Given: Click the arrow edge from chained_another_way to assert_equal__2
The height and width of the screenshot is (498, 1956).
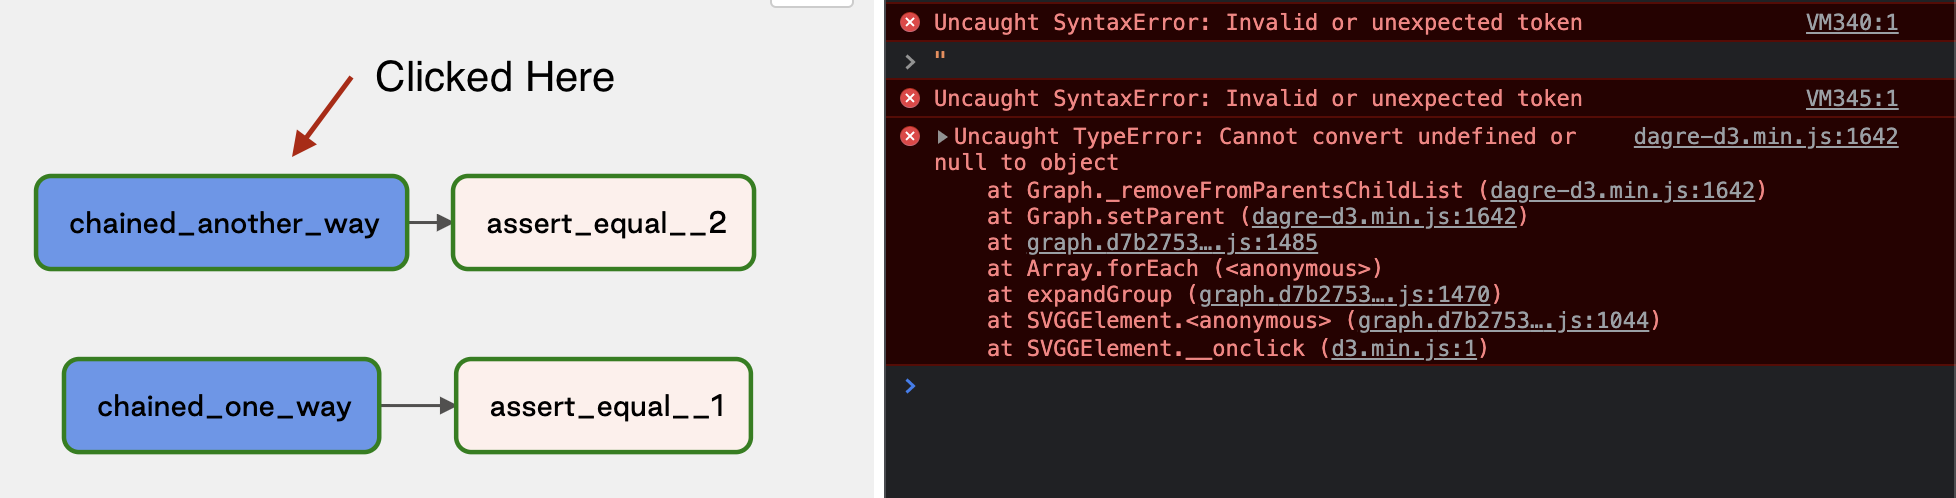Looking at the screenshot, I should point(431,223).
